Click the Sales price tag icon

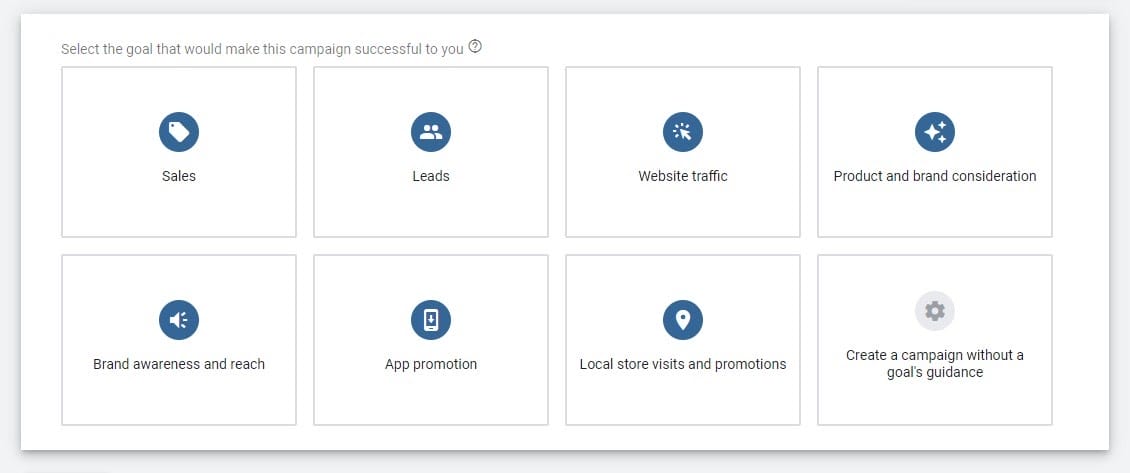point(179,132)
